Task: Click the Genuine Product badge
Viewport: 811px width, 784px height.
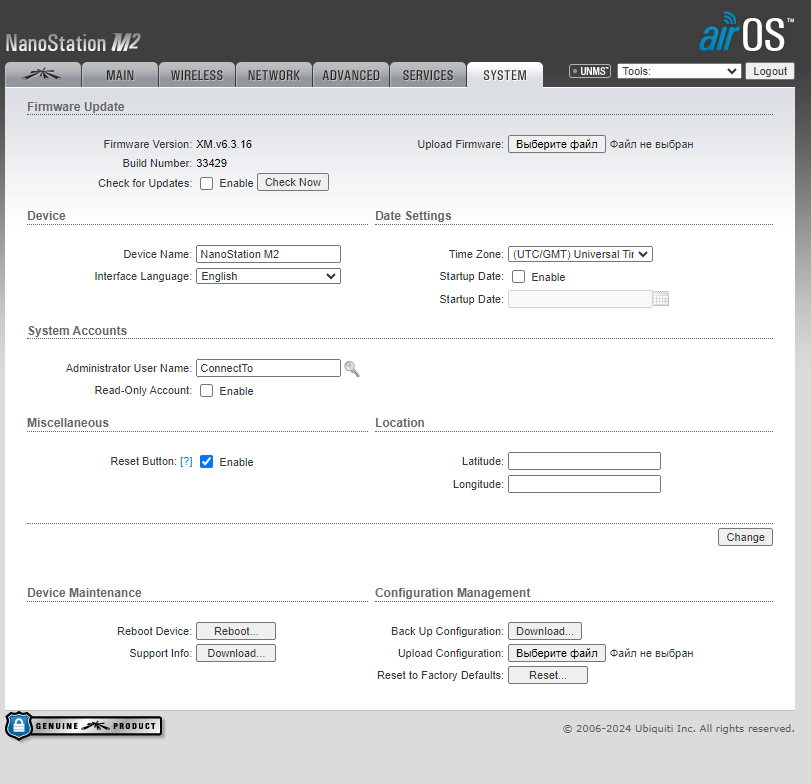Action: (84, 726)
